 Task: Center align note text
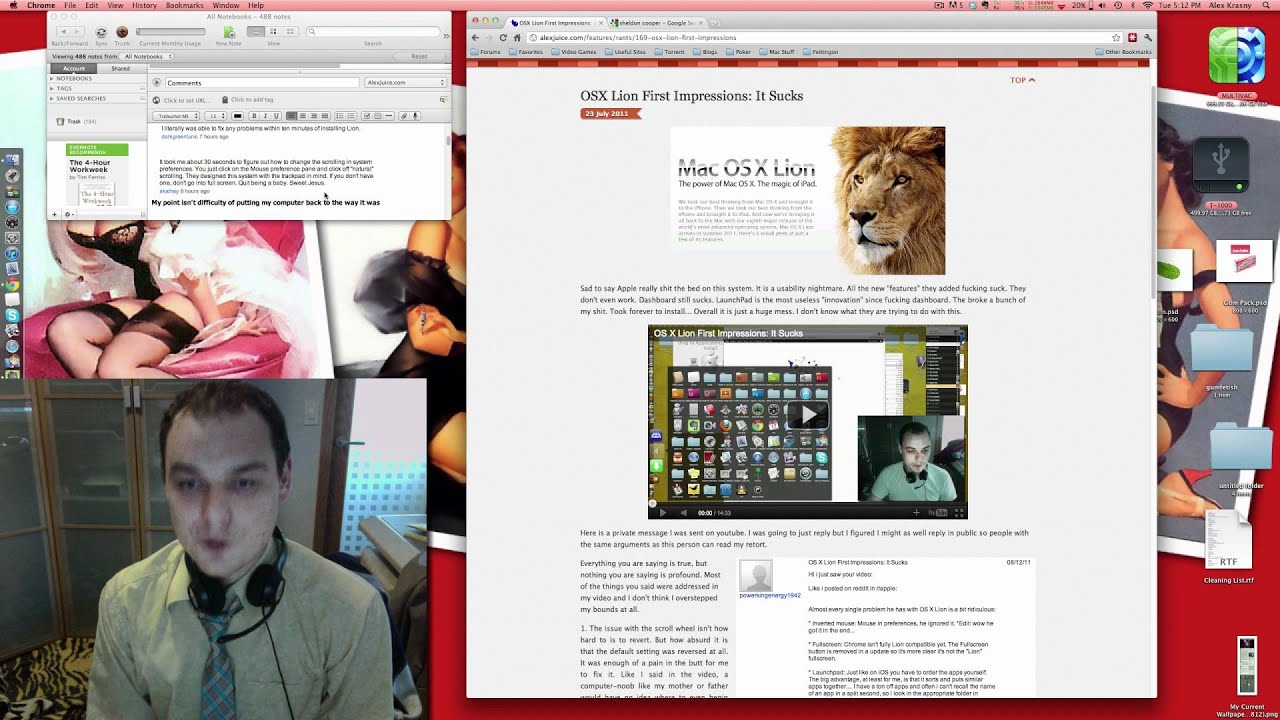point(303,116)
